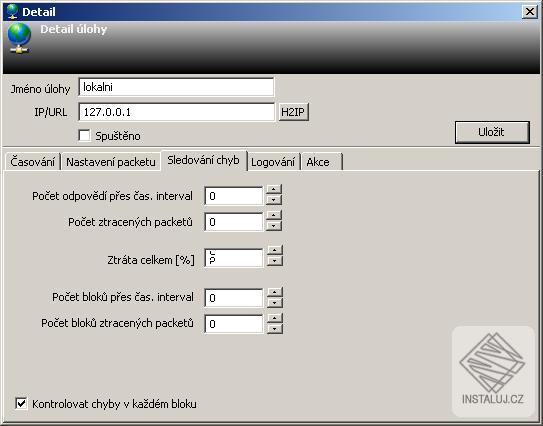Close the Detail dialog window
Viewport: 543px width, 426px height.
529,12
